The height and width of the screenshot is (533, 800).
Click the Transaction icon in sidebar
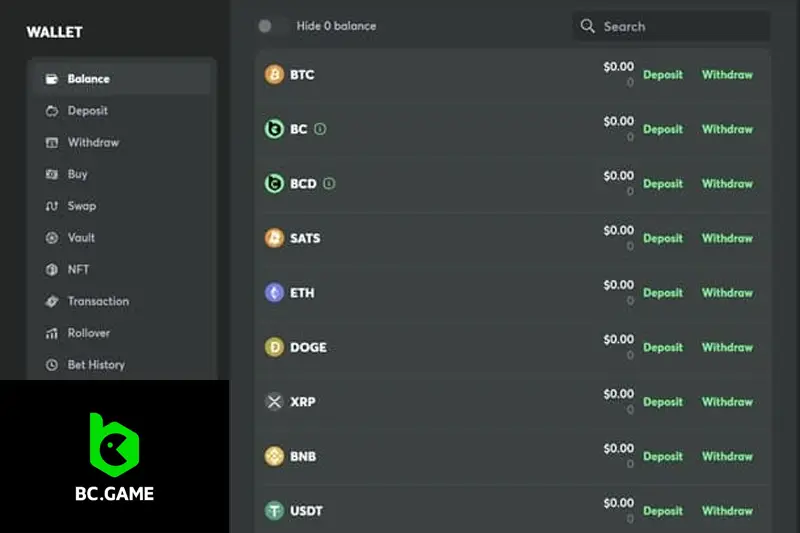tap(52, 301)
